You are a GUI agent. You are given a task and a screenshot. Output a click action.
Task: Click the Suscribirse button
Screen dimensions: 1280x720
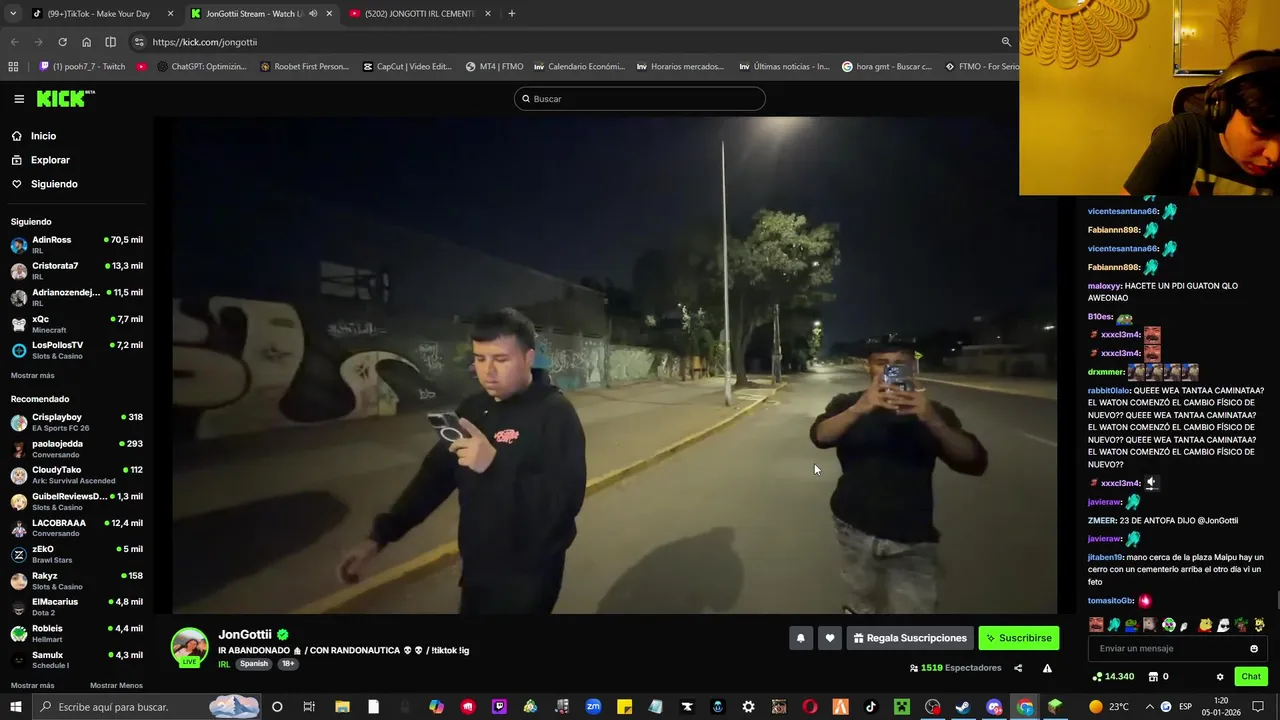pyautogui.click(x=1018, y=638)
